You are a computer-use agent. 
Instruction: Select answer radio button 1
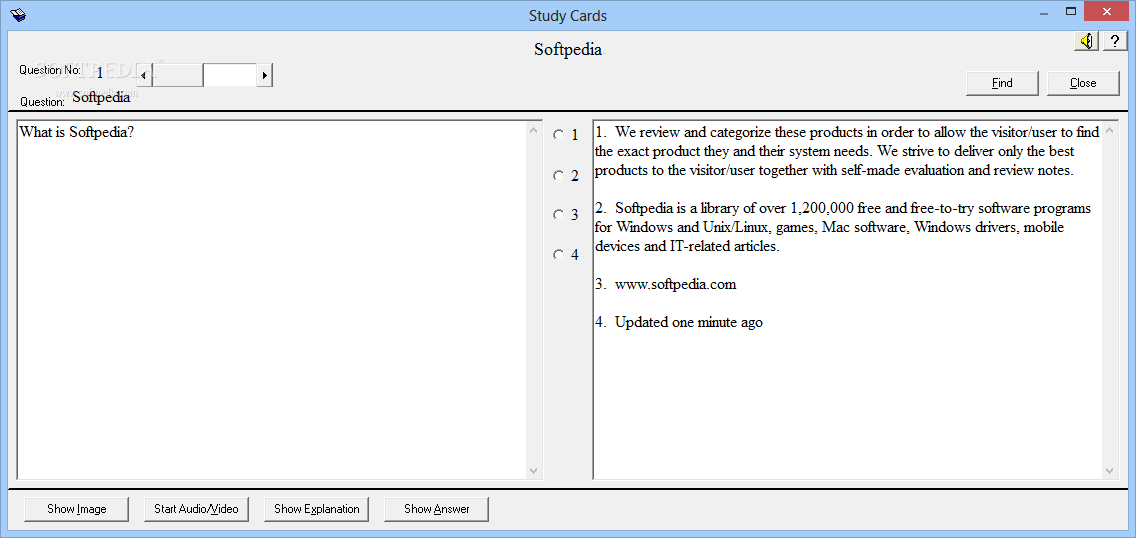pyautogui.click(x=559, y=134)
